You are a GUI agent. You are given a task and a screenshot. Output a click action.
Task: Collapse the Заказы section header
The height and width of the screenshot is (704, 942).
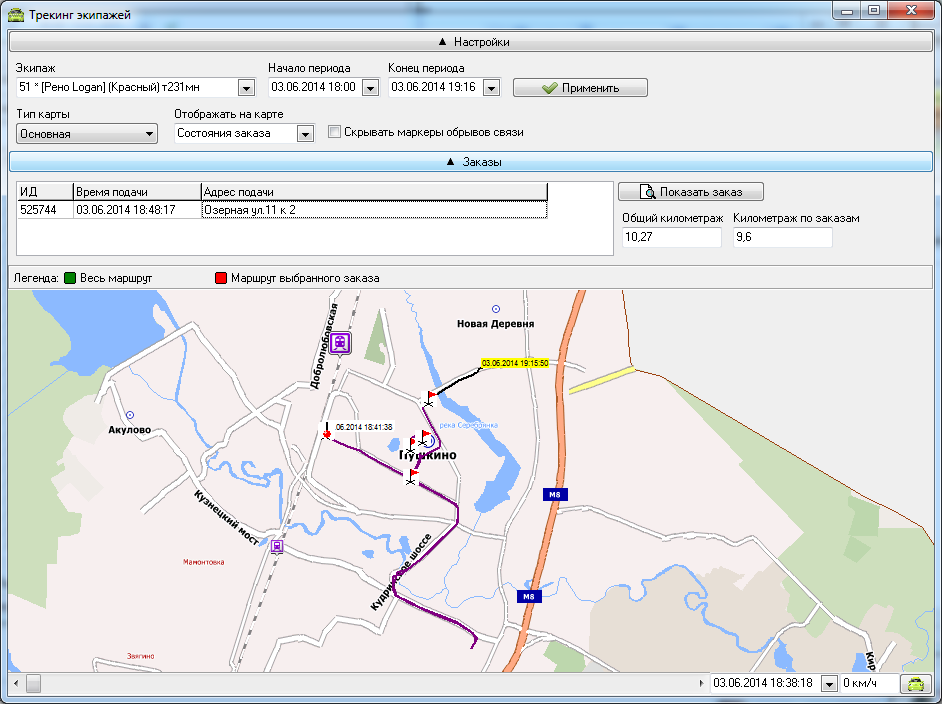tap(471, 162)
